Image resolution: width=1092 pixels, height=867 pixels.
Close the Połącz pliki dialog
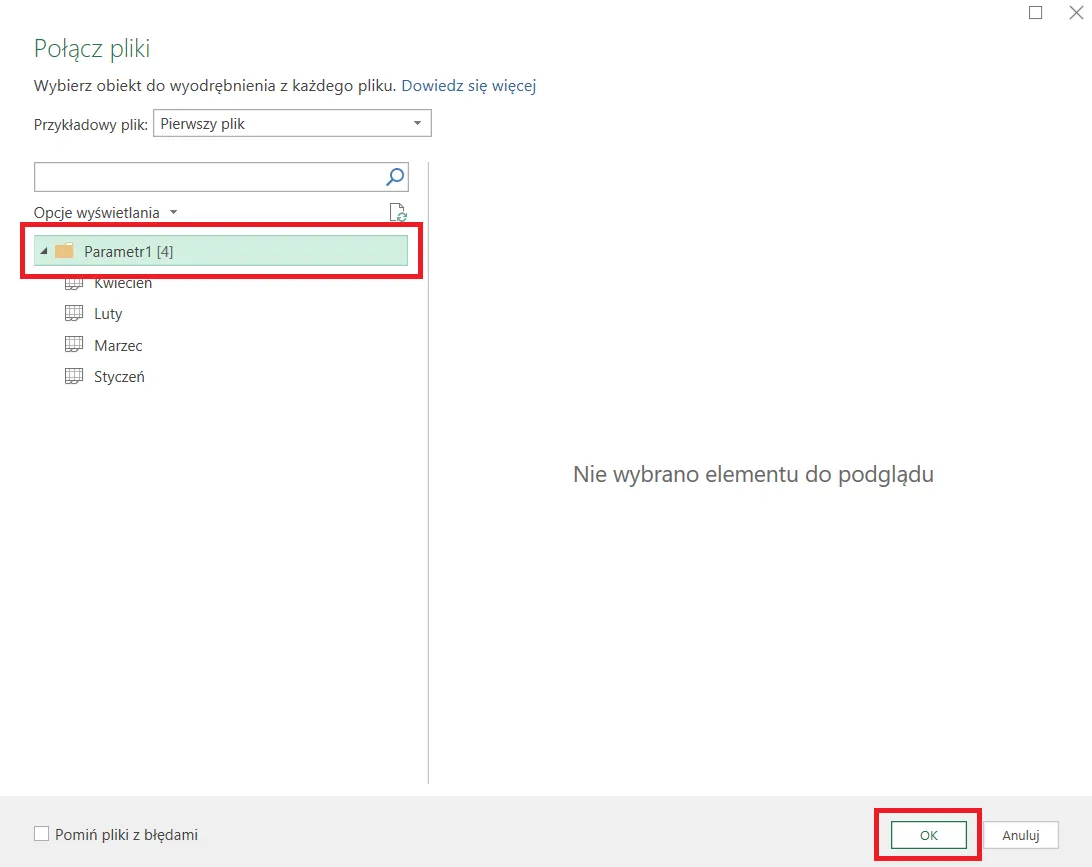coord(1074,12)
